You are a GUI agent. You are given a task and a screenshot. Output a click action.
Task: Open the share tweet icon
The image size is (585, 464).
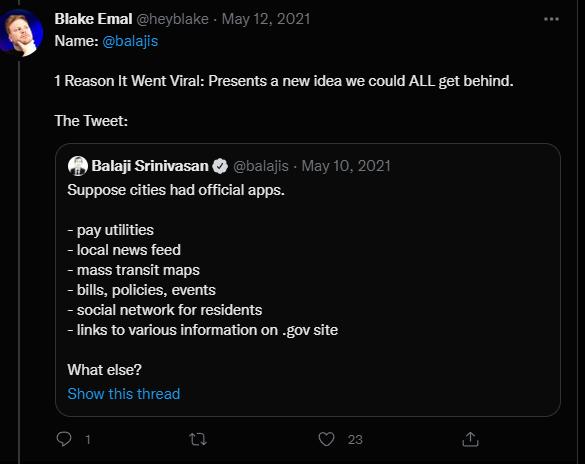pyautogui.click(x=470, y=439)
